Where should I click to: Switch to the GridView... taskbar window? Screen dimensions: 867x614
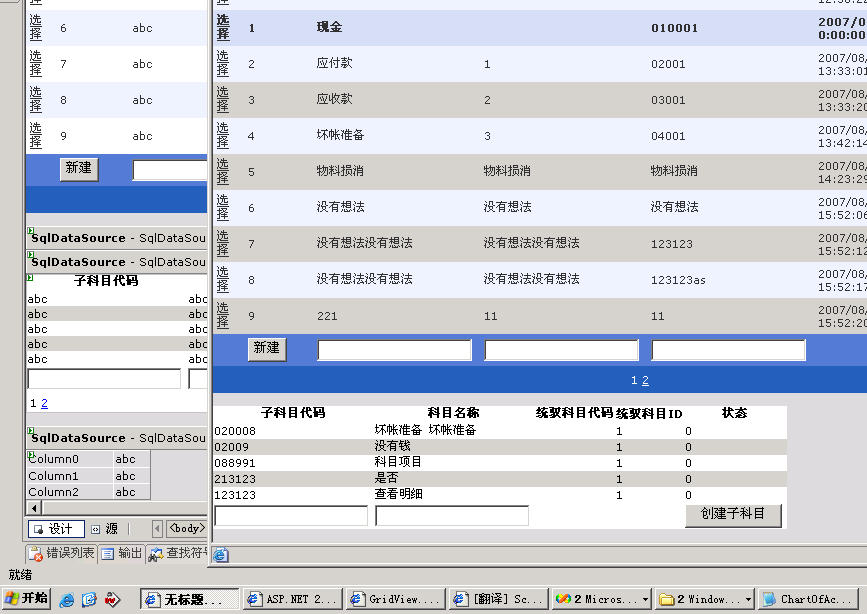[x=395, y=599]
